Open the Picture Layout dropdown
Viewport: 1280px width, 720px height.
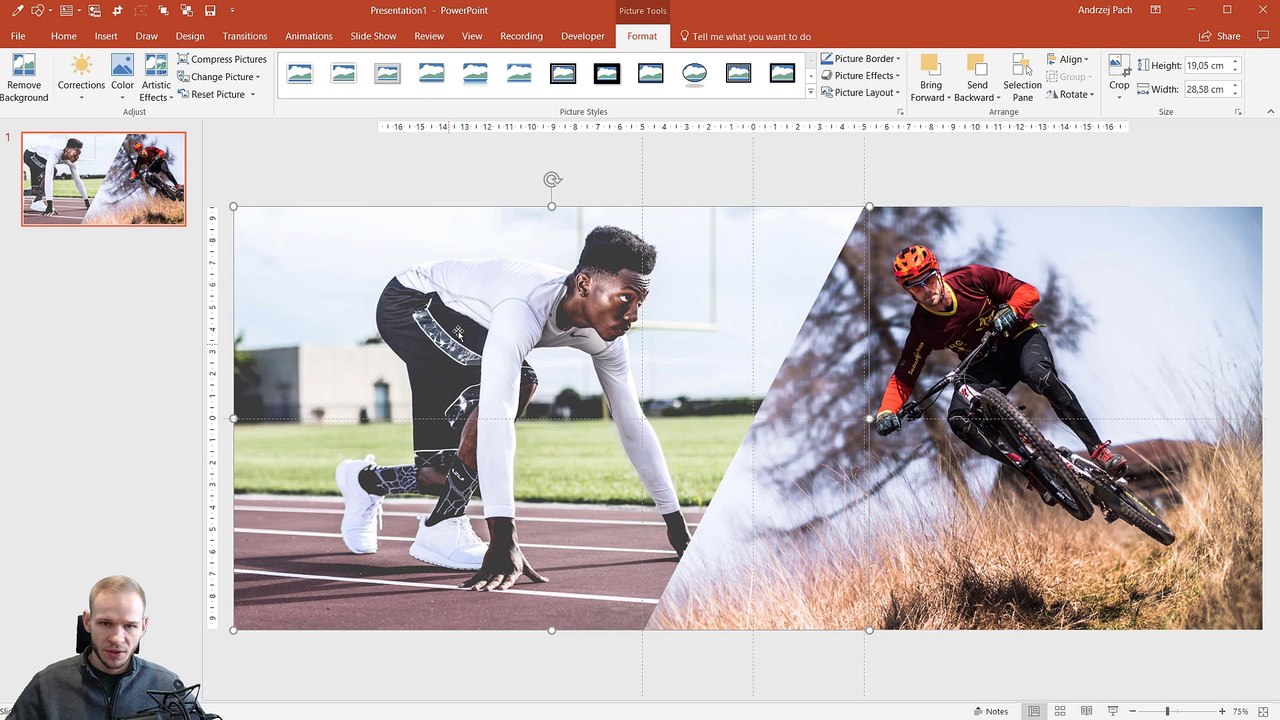tap(860, 93)
